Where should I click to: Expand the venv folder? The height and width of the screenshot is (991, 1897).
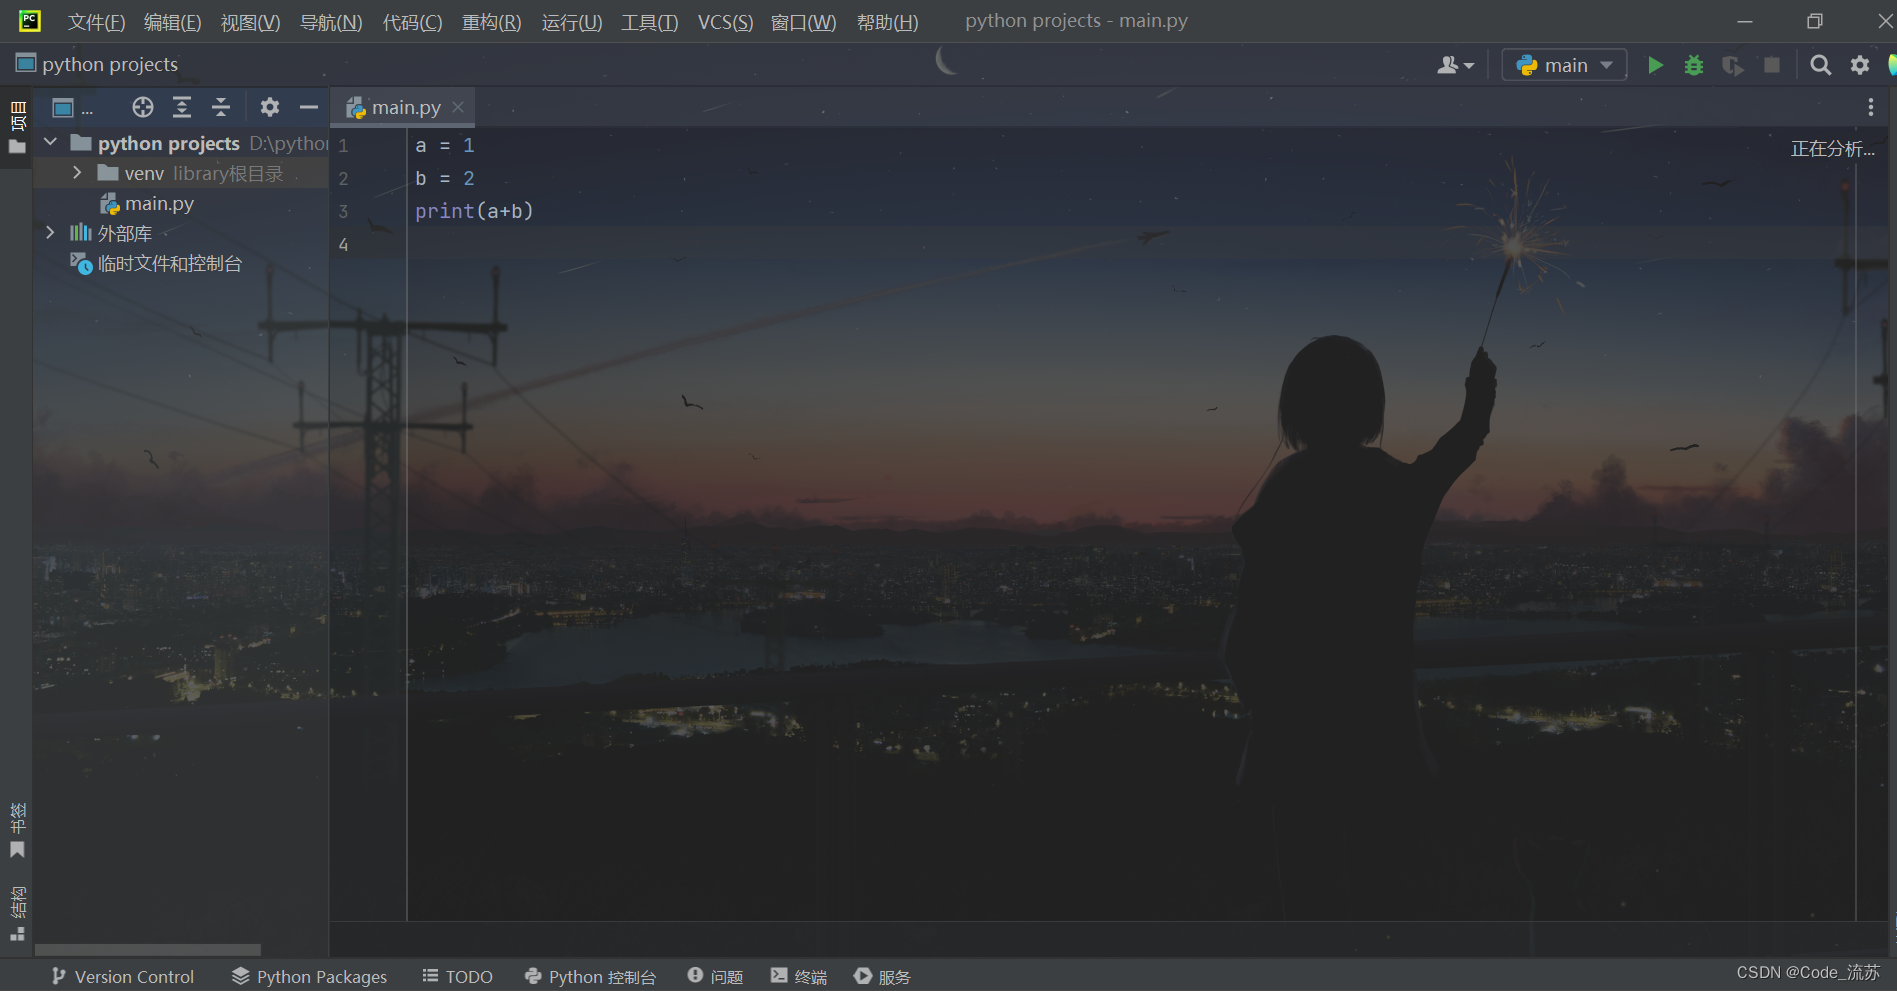pyautogui.click(x=77, y=173)
